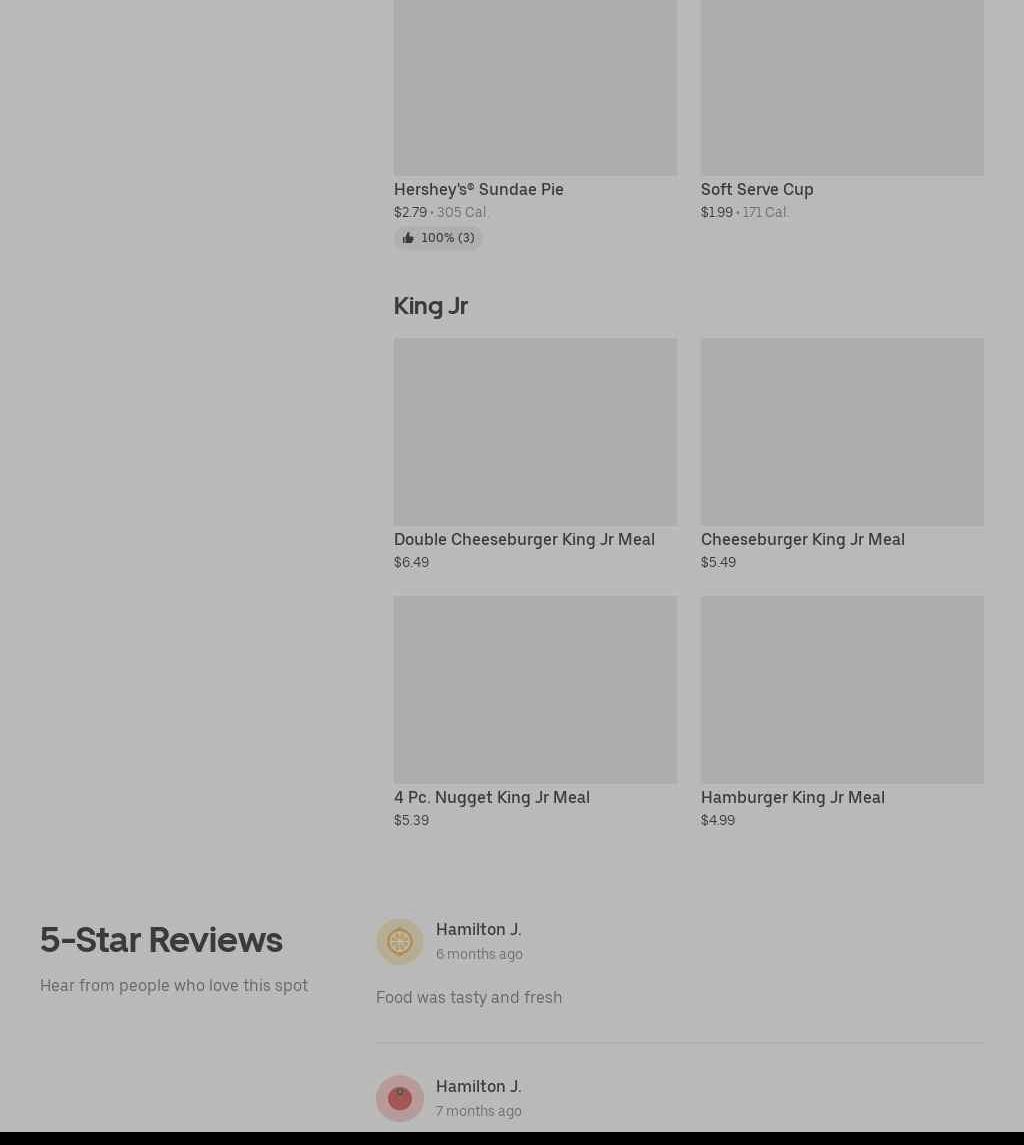Choose the Hamburger King Jr Meal photo
The height and width of the screenshot is (1145, 1024).
pos(842,689)
